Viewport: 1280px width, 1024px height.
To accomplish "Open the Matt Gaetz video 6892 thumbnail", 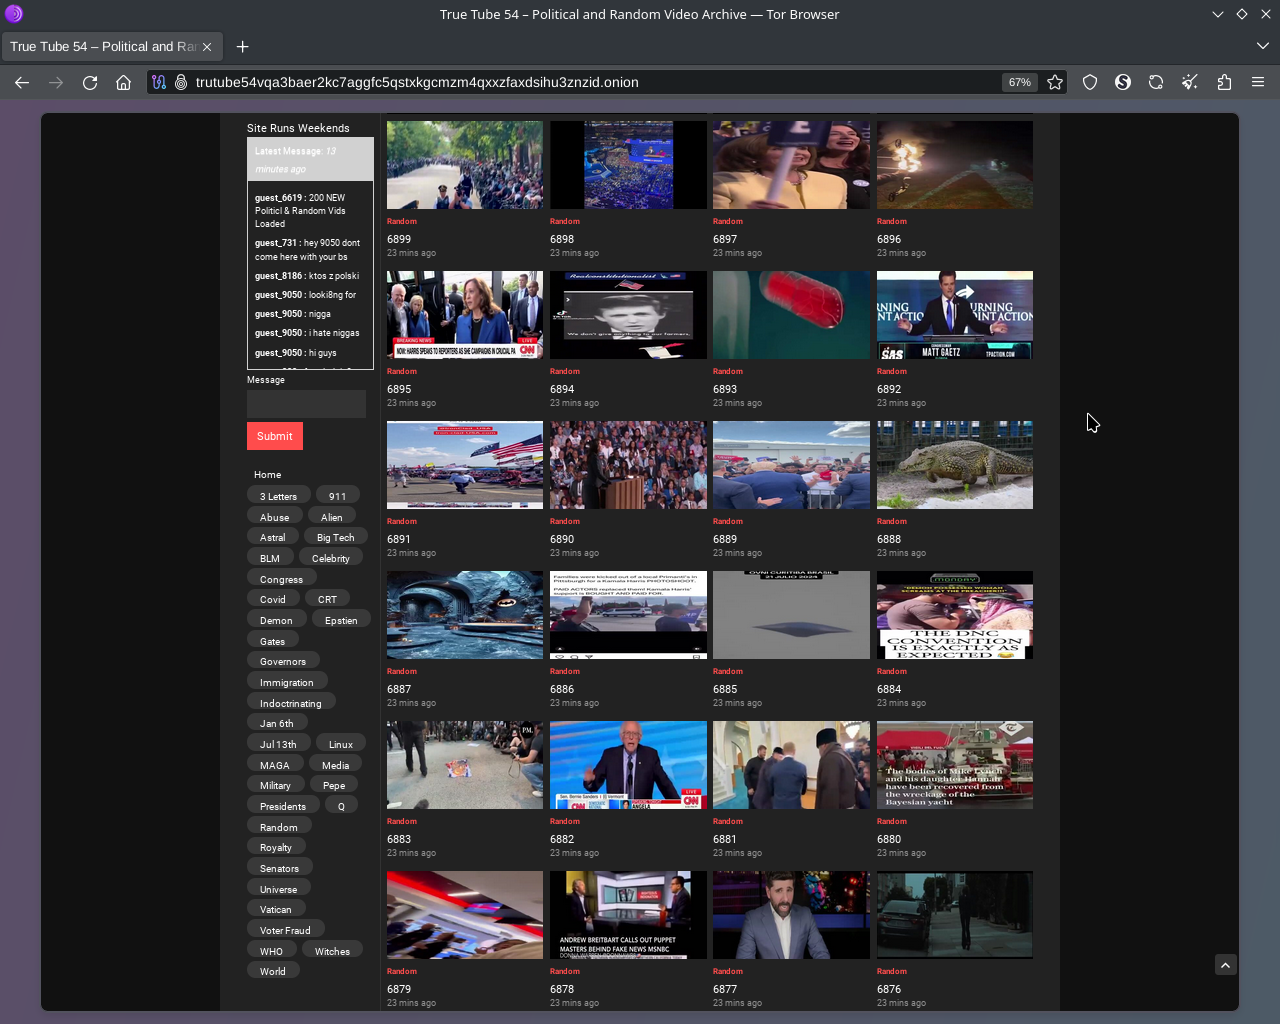I will tap(955, 315).
